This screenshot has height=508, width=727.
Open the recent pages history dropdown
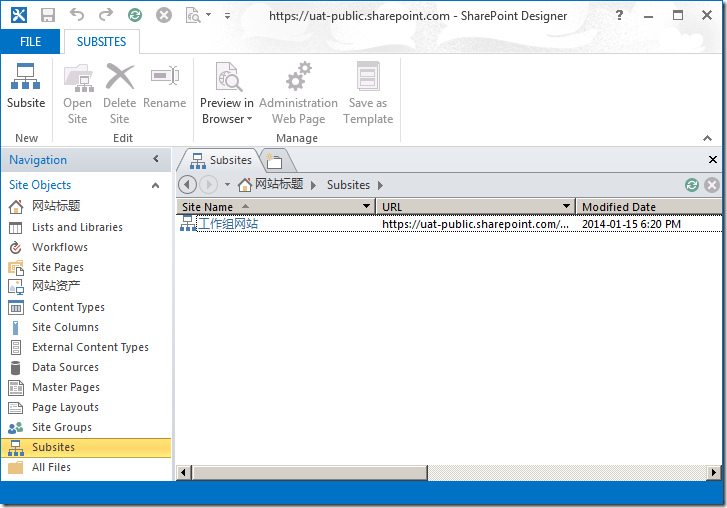coord(227,184)
